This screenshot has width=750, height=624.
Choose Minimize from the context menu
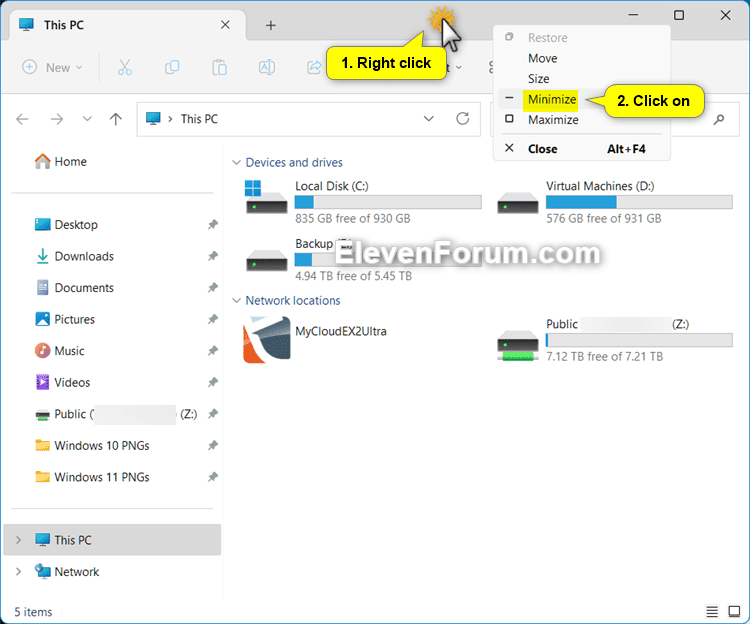point(552,99)
